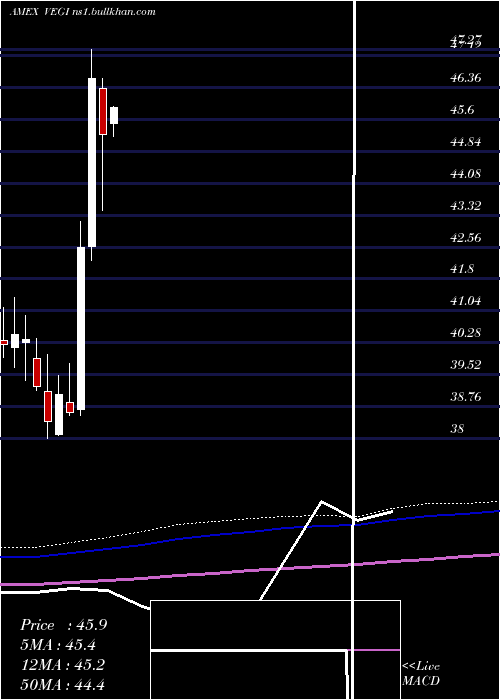Click the Price : 45.9 readout
This screenshot has height=700, width=500.
(63, 625)
